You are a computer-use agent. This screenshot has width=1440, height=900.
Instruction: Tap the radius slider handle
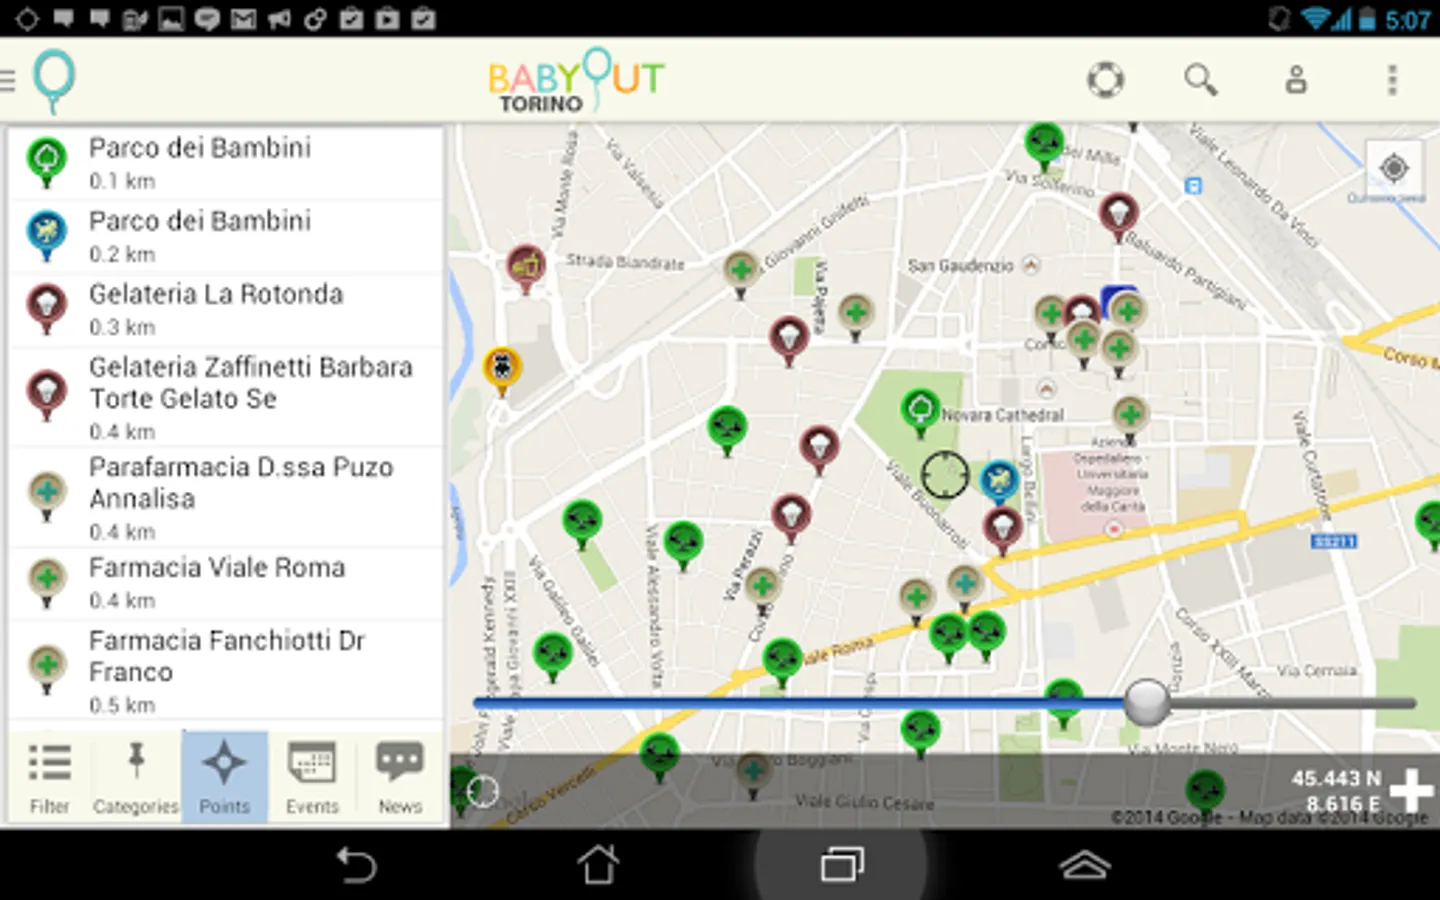(1147, 702)
